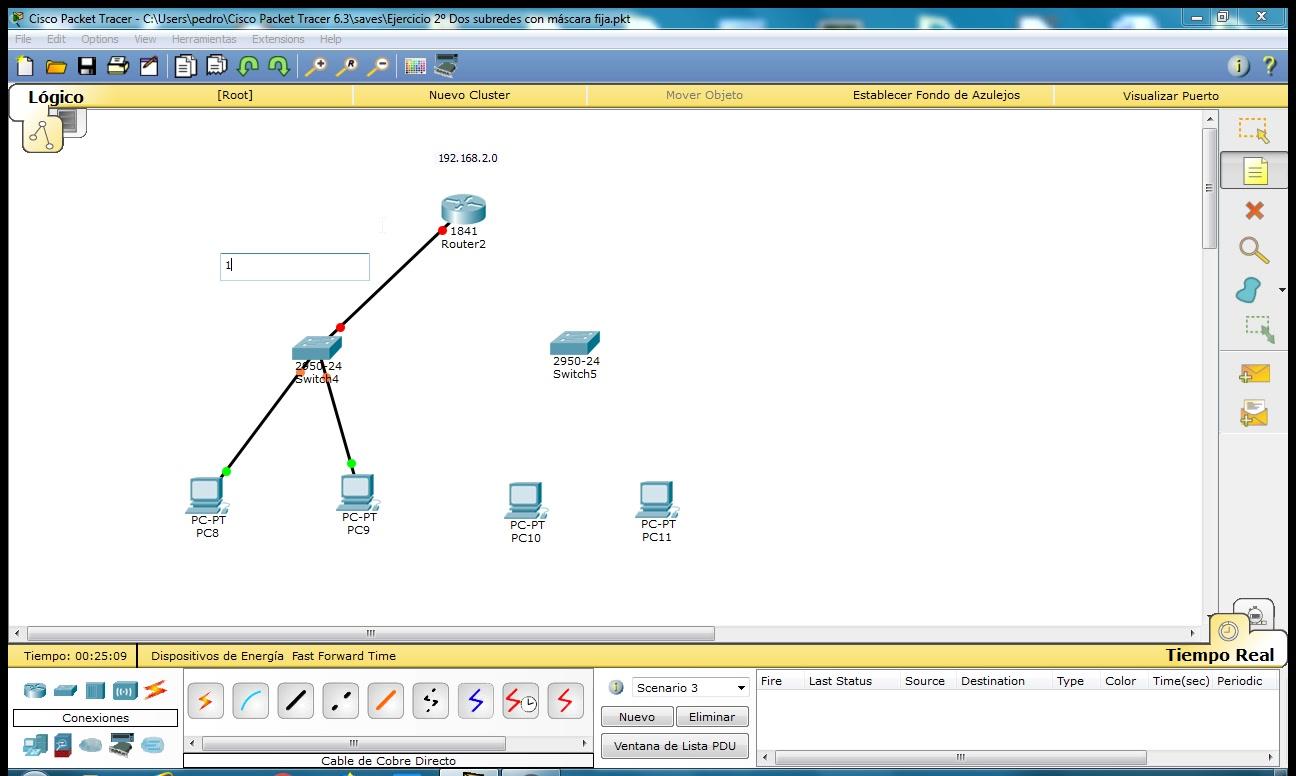Open the Connections lightning category
This screenshot has width=1296, height=776.
point(155,689)
